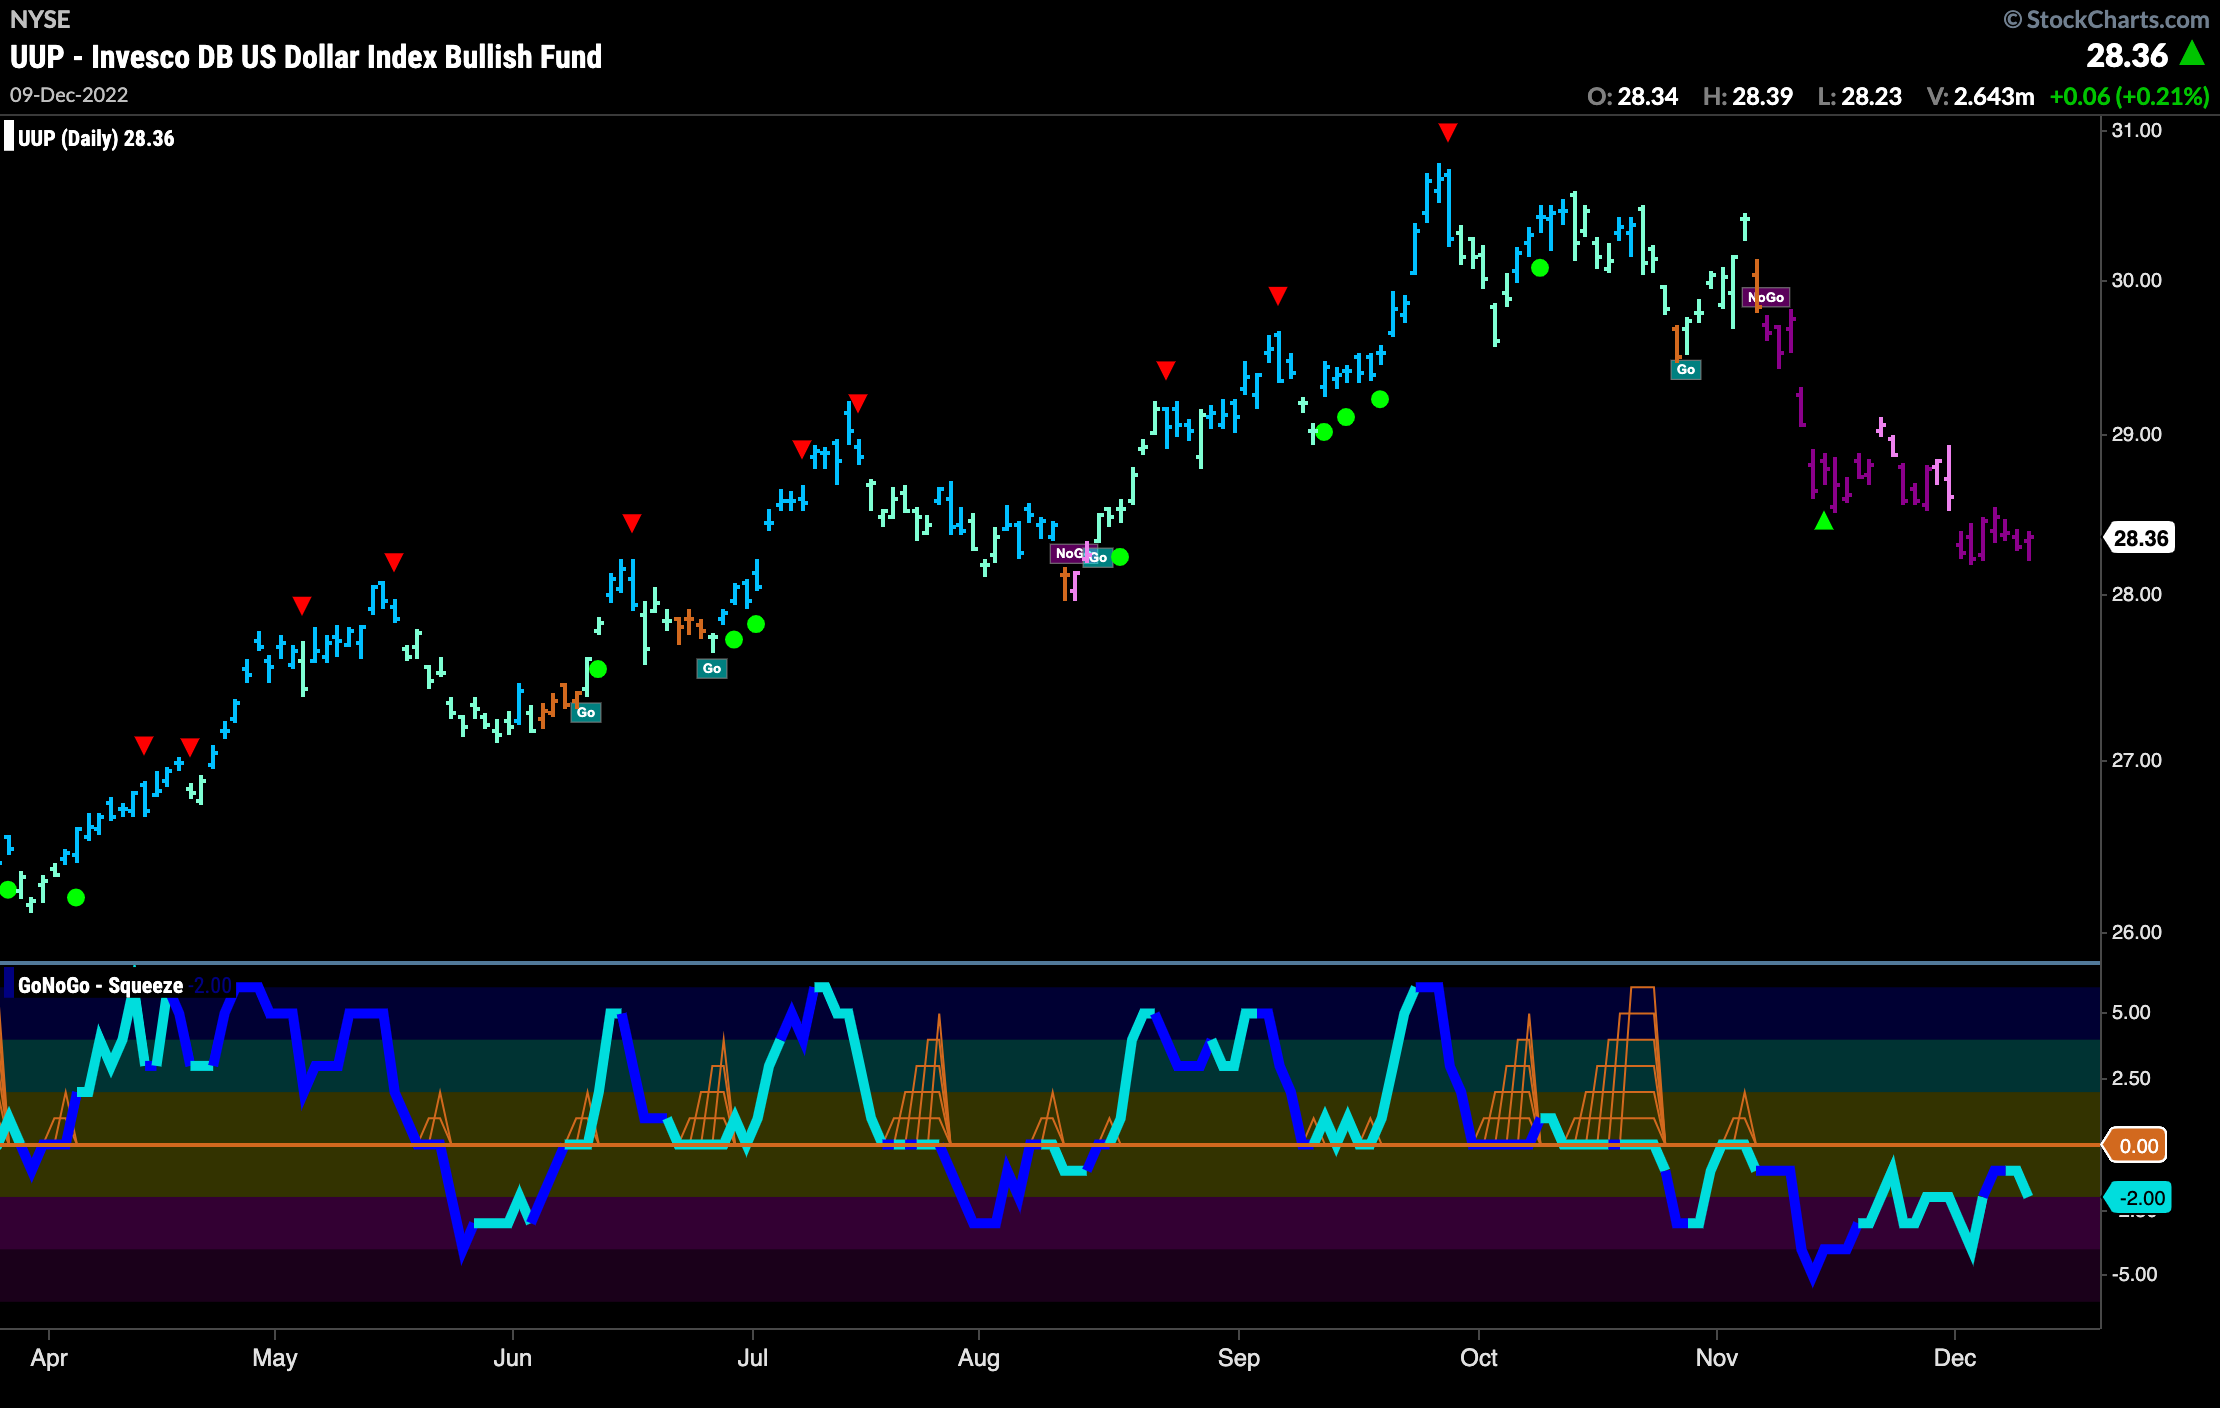Screen dimensions: 2220x1408
Task: Click the green dot next to the August Go flag
Action: point(1120,557)
